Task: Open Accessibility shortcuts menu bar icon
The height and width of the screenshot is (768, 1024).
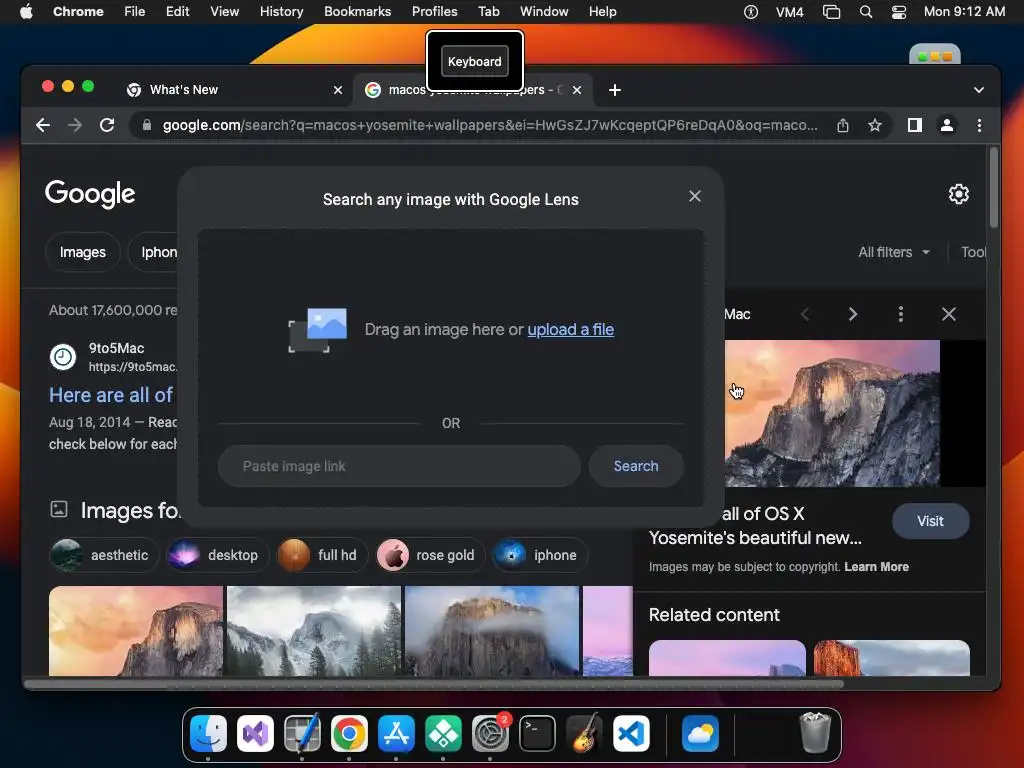Action: 751,12
